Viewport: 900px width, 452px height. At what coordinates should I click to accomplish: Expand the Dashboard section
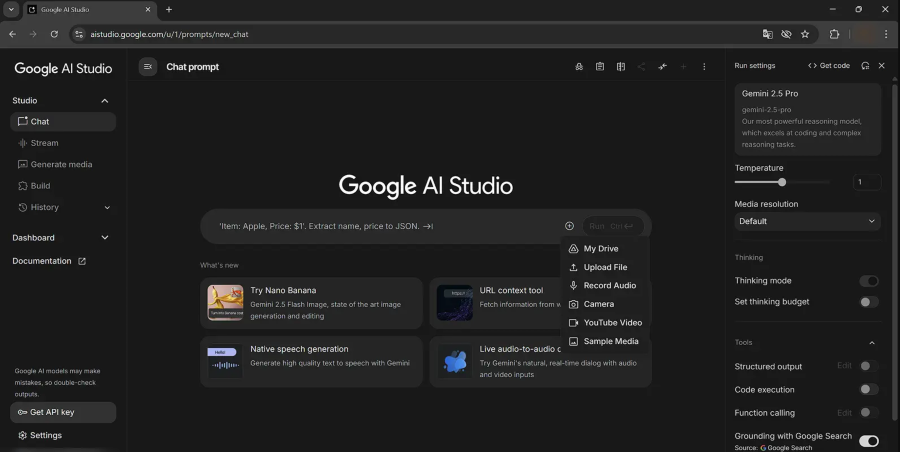coord(60,238)
